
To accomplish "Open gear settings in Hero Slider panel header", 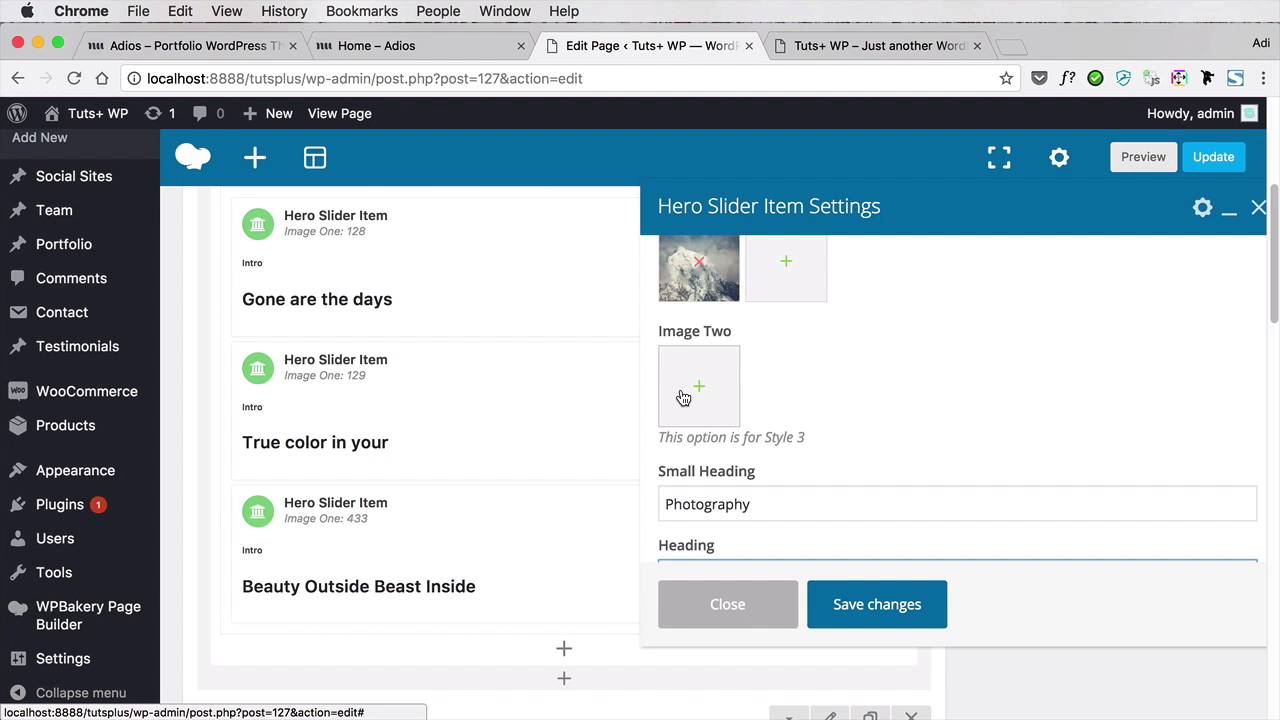I will (1202, 207).
